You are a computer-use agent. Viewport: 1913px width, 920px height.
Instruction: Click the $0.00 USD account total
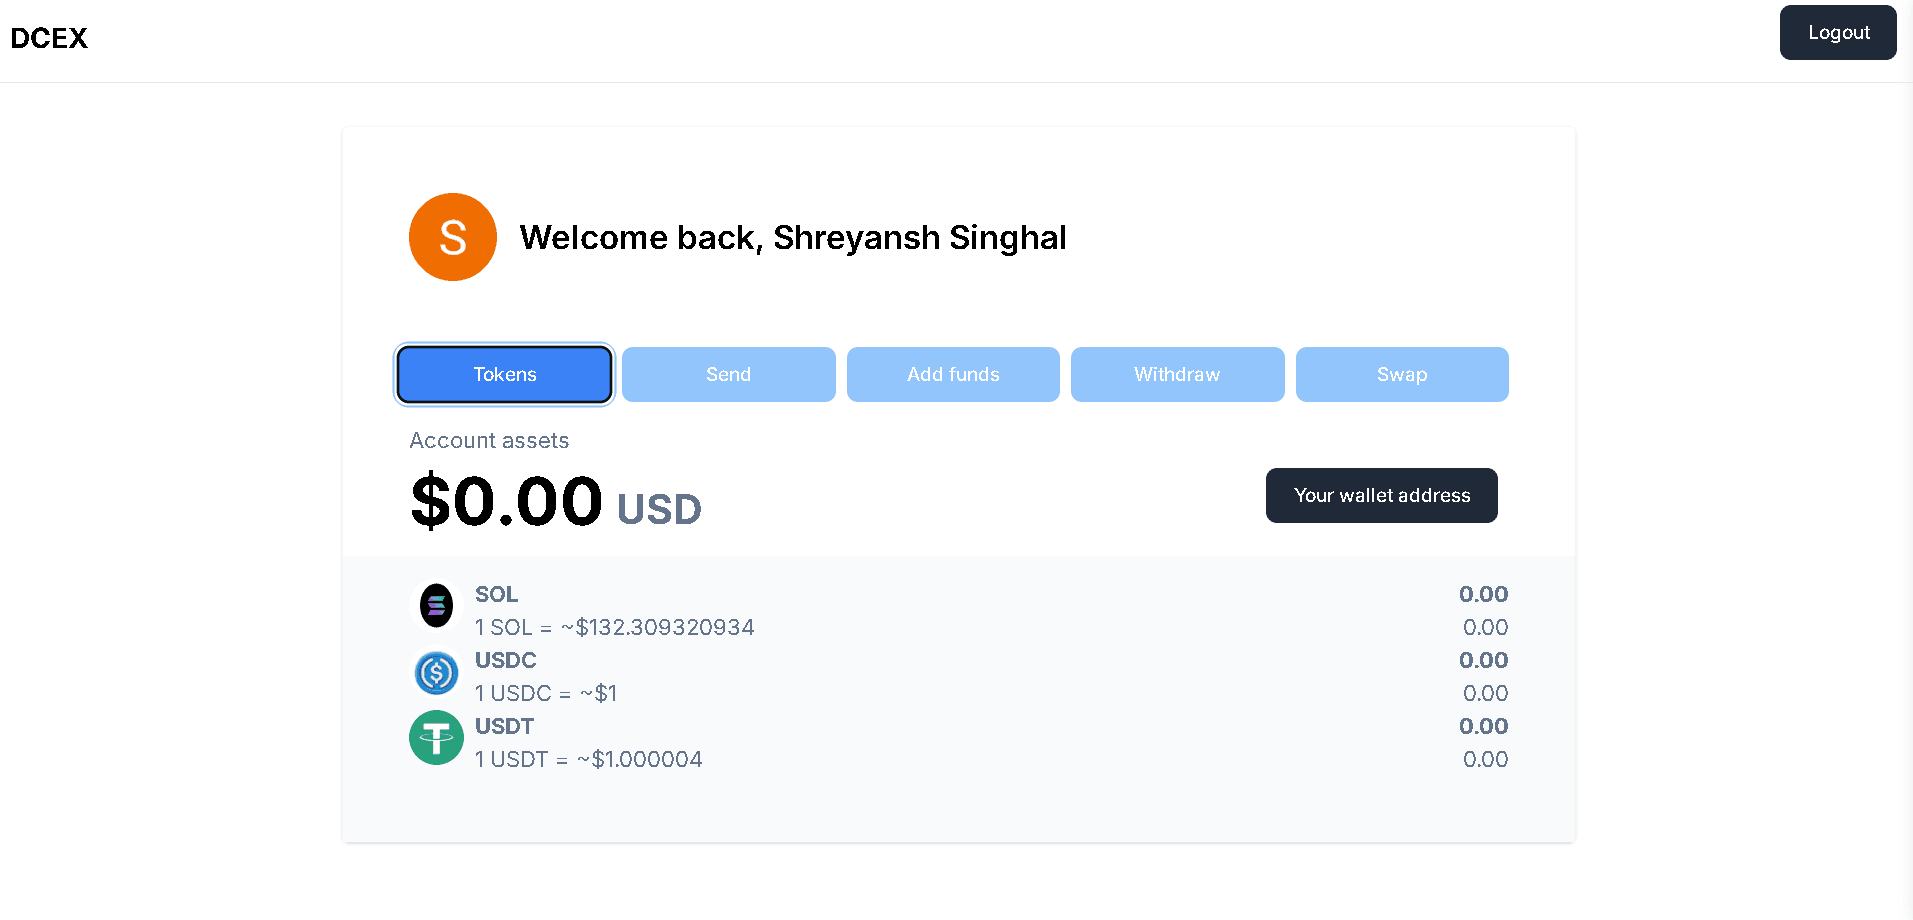point(556,501)
